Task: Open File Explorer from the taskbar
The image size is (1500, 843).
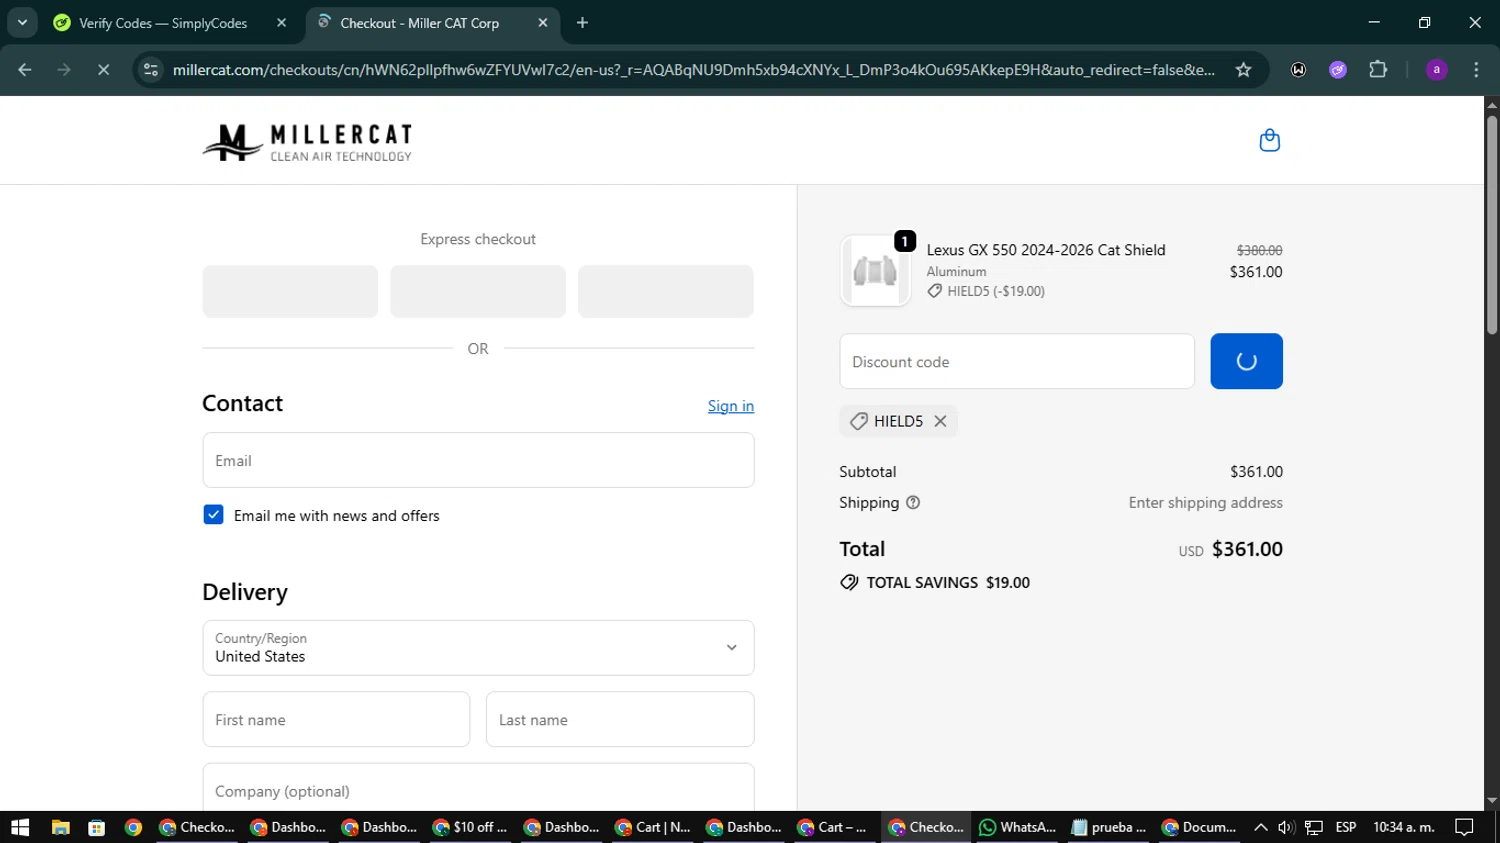Action: (x=61, y=827)
